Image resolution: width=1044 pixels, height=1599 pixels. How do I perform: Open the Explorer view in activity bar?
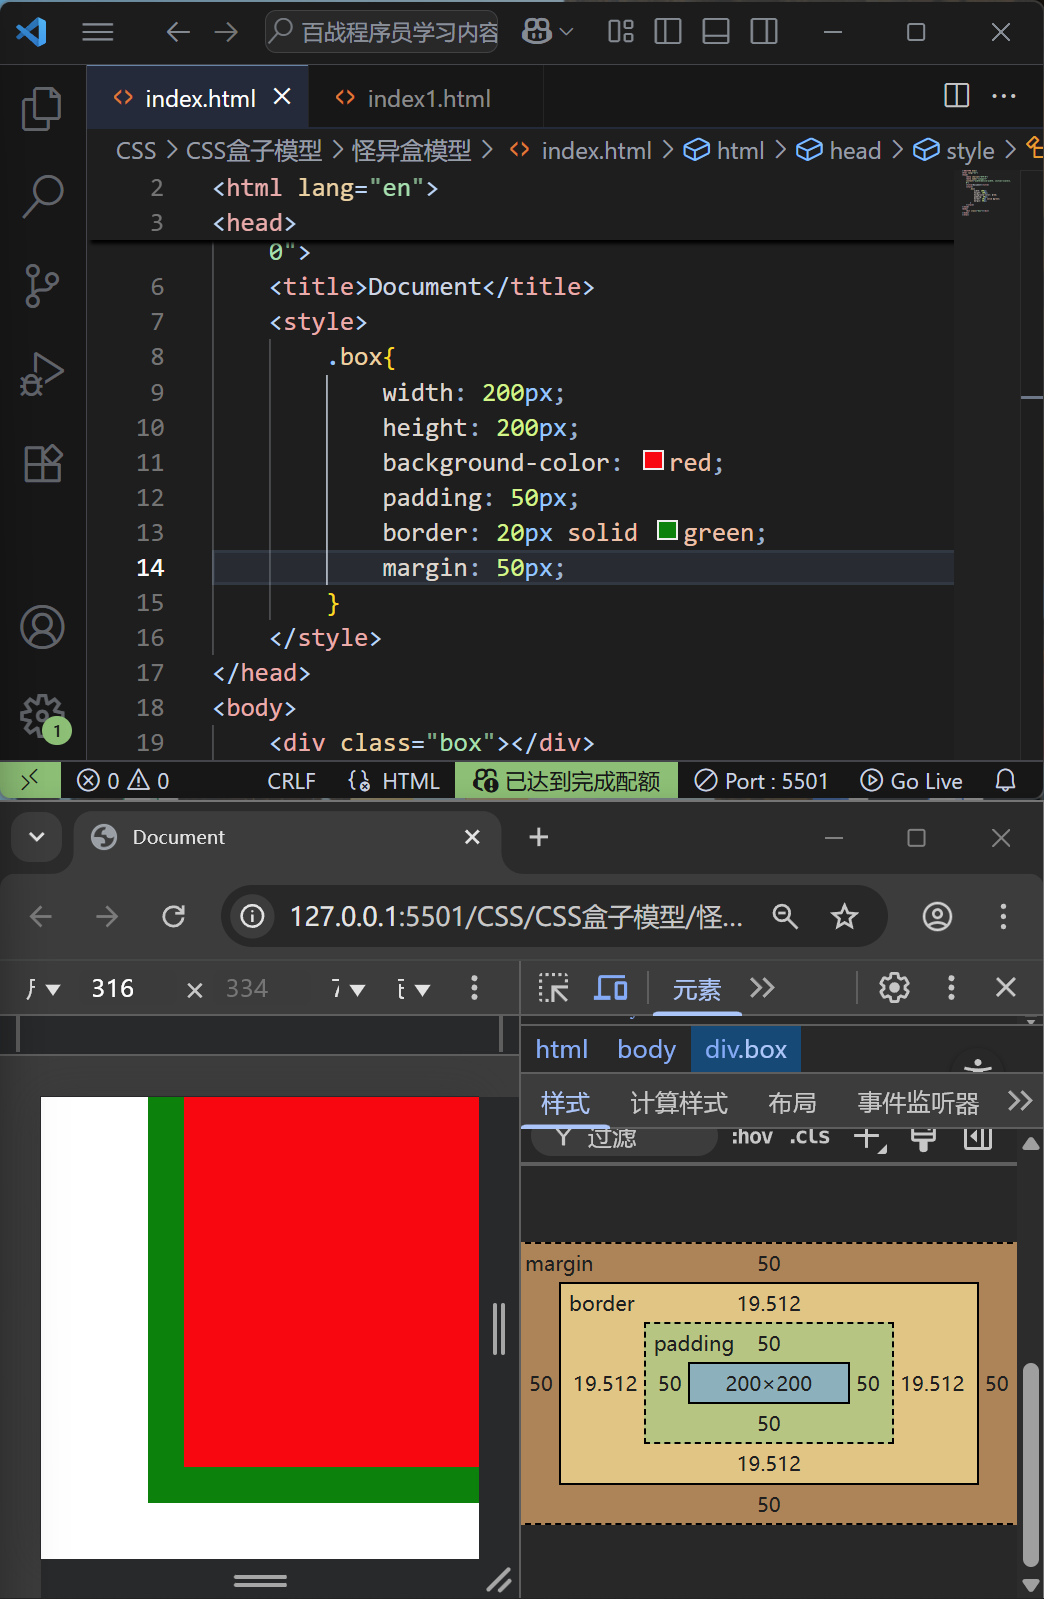(42, 109)
